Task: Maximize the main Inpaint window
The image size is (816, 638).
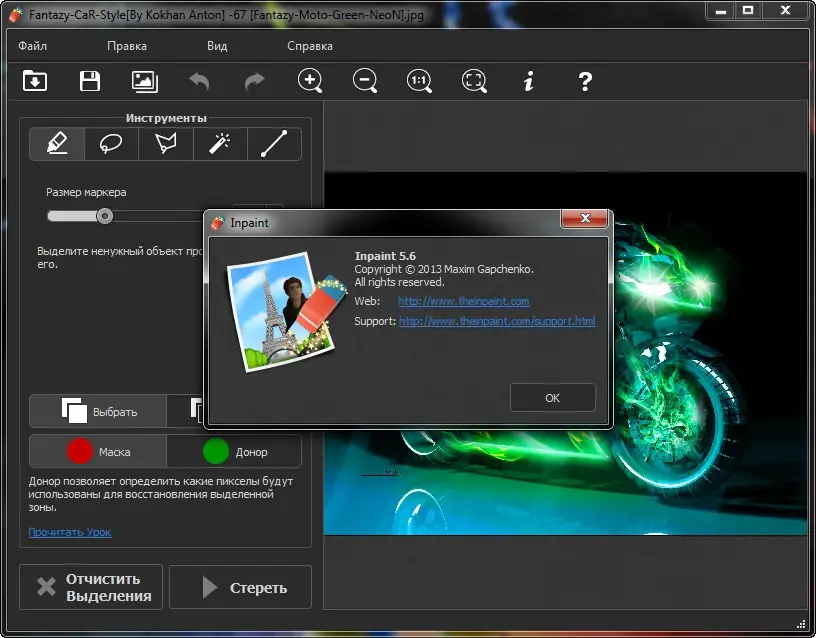Action: point(748,10)
